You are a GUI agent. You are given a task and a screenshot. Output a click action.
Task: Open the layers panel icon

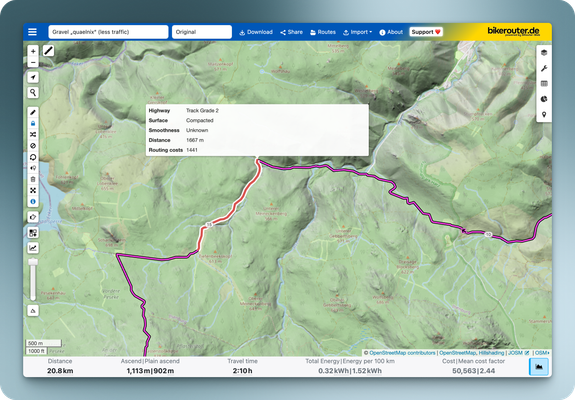click(544, 53)
